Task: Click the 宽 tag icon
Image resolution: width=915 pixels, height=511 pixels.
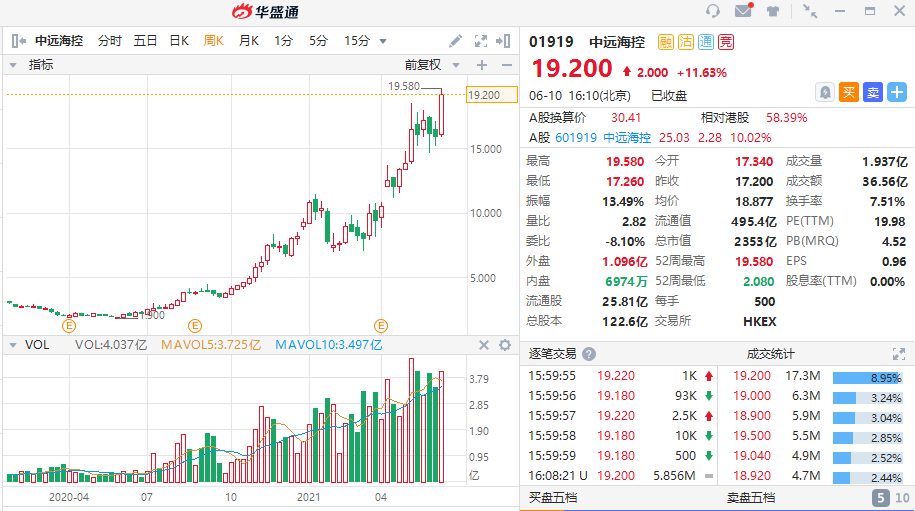Action: click(x=725, y=42)
